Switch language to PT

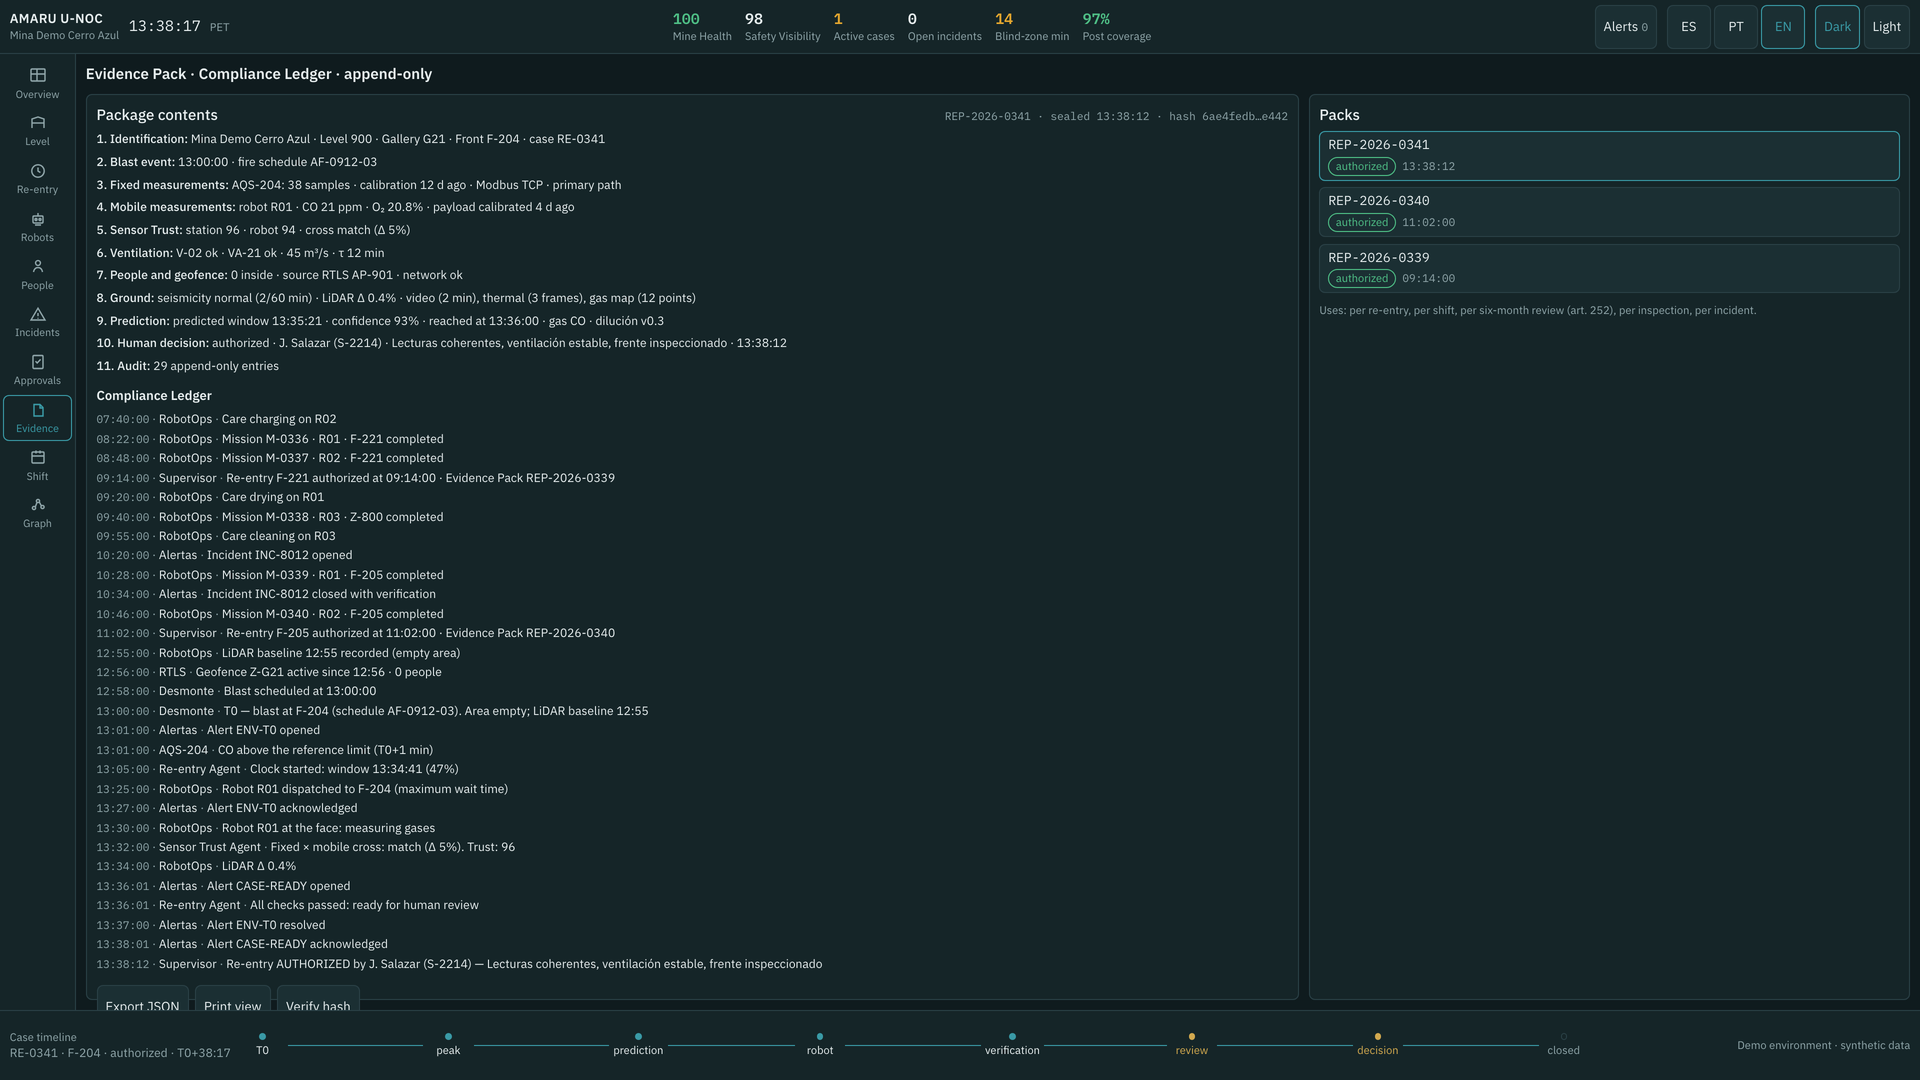(1735, 27)
